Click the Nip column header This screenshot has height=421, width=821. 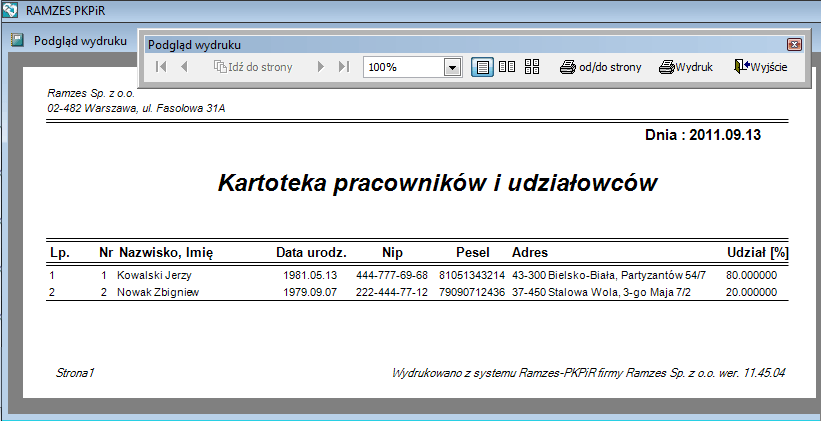coord(392,252)
